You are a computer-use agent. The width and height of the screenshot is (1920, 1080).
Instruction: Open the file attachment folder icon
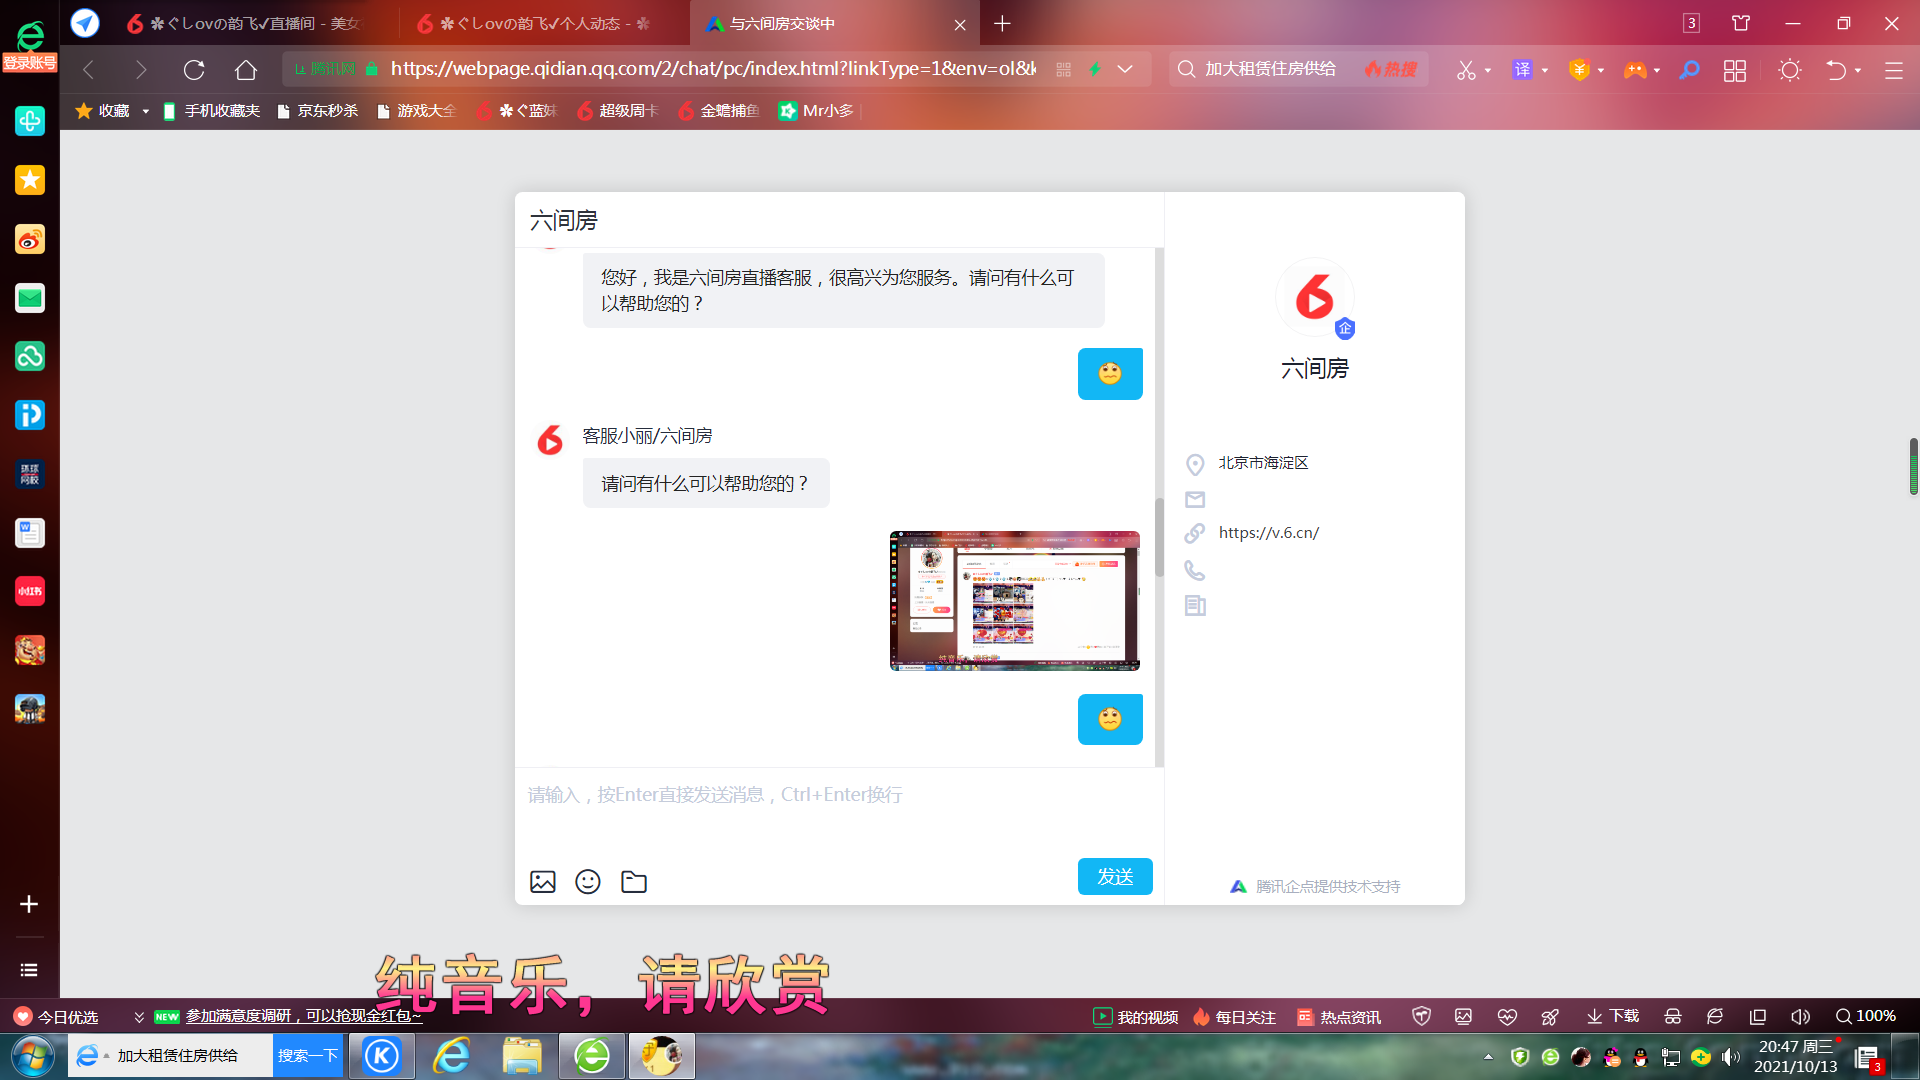tap(634, 882)
